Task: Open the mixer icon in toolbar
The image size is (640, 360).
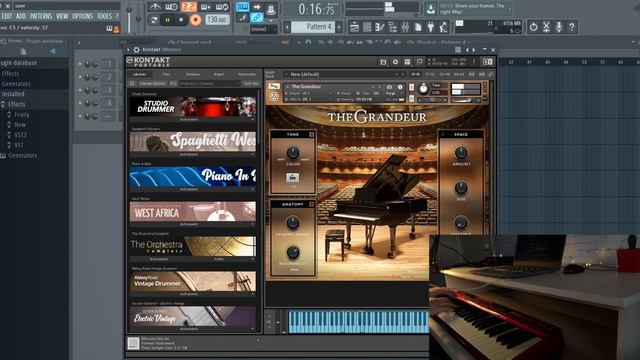Action: (x=405, y=27)
